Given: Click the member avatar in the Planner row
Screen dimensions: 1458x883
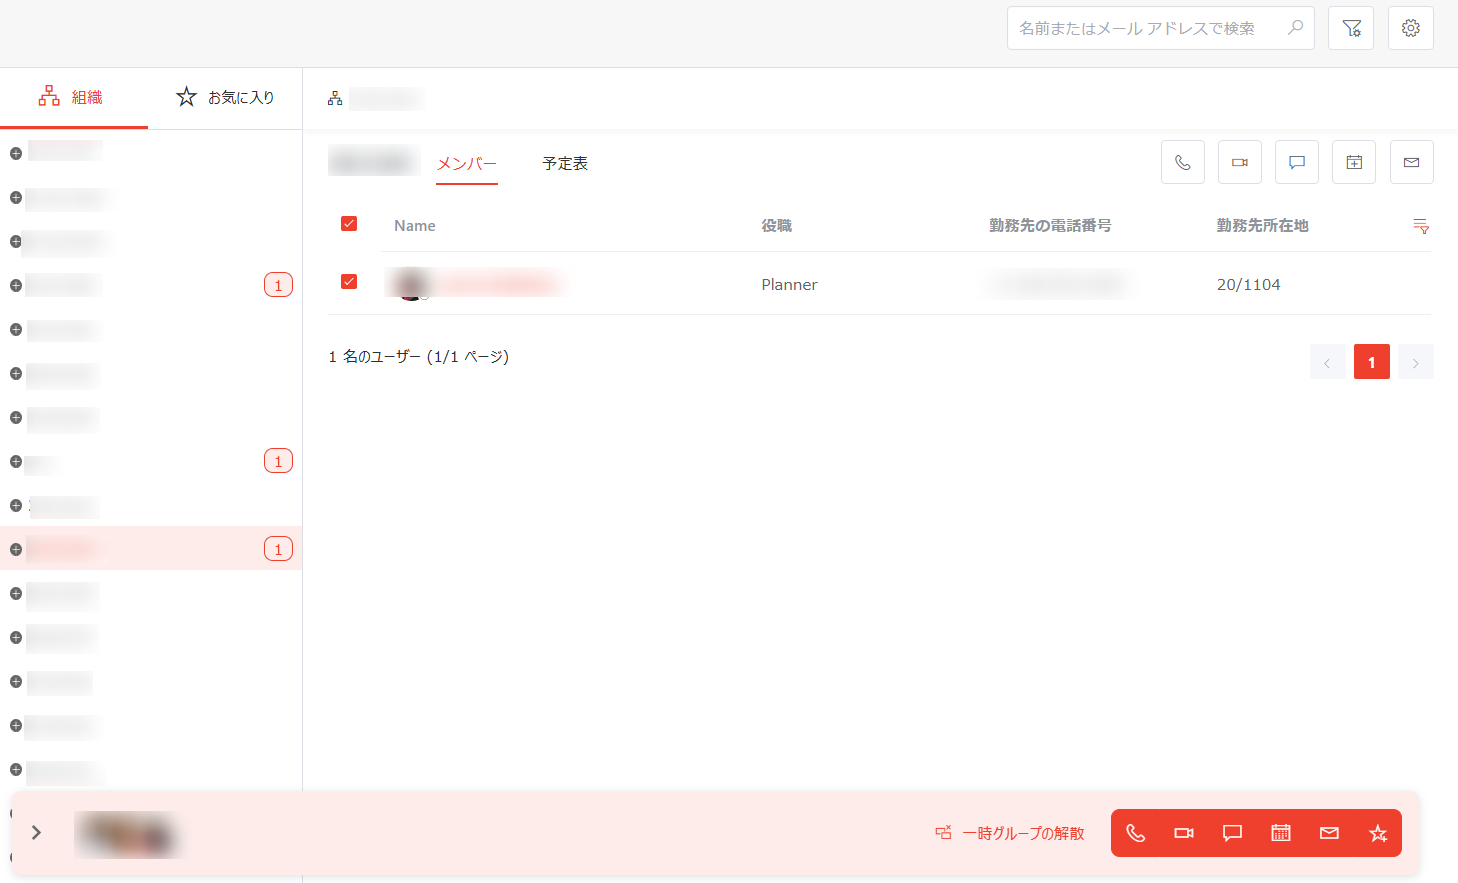Looking at the screenshot, I should pyautogui.click(x=410, y=284).
